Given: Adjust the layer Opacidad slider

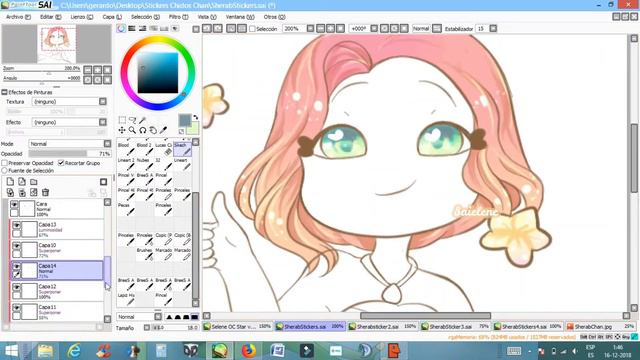Looking at the screenshot, I should pyautogui.click(x=70, y=153).
